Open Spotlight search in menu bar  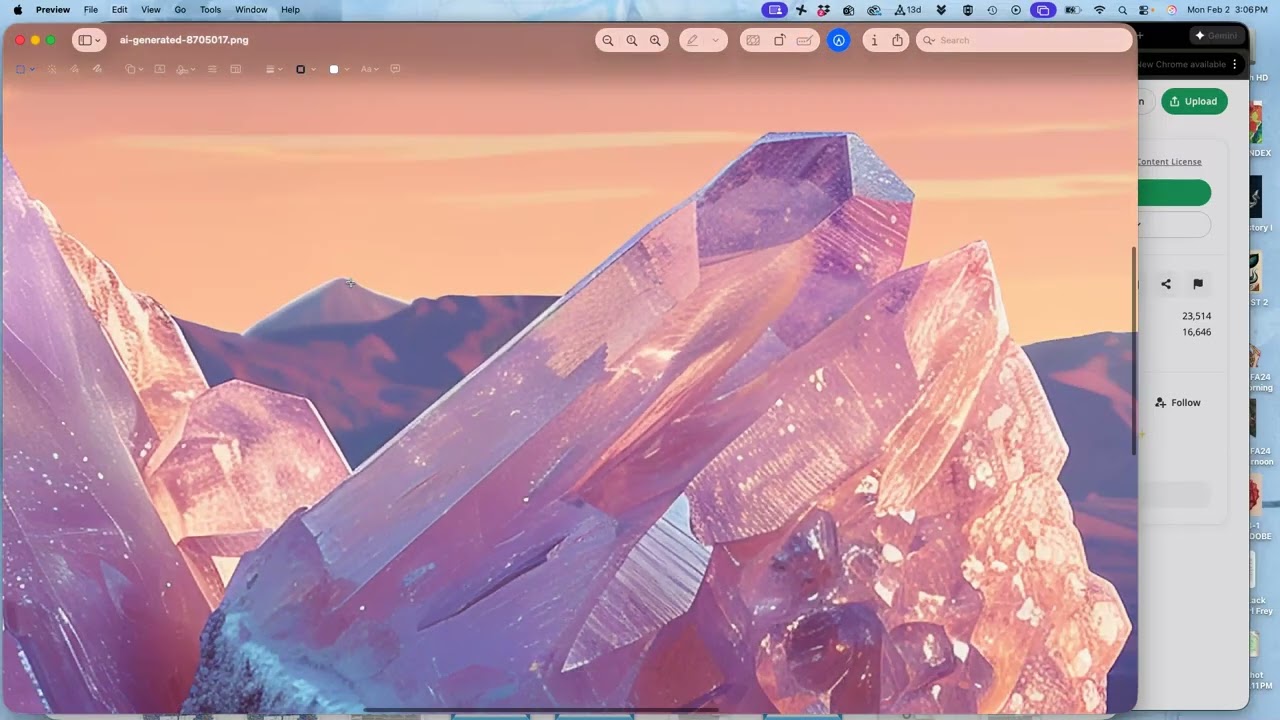click(x=1123, y=10)
